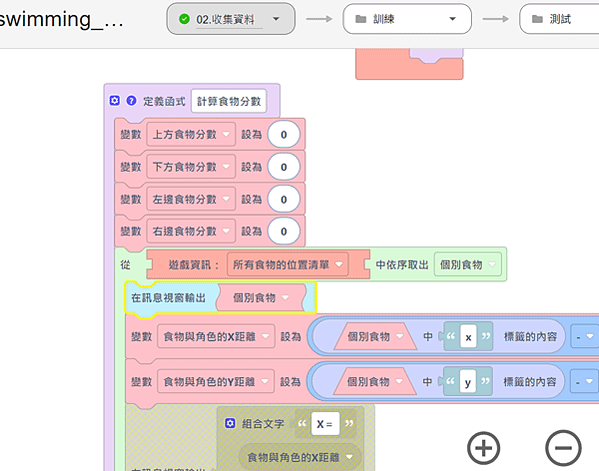Open 下方食物分數 variable dropdown

pos(191,167)
